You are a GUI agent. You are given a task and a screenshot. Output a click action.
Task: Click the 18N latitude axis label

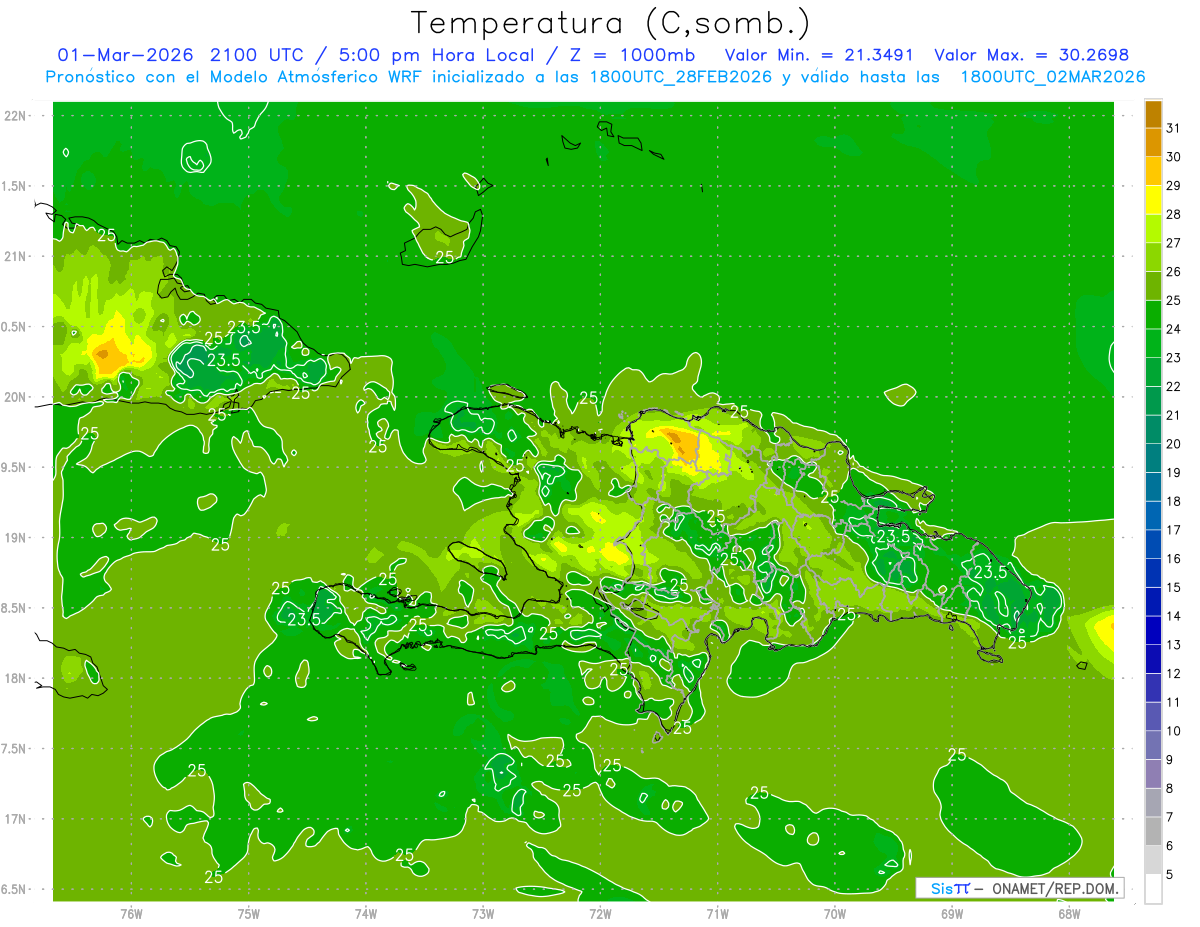(x=16, y=678)
